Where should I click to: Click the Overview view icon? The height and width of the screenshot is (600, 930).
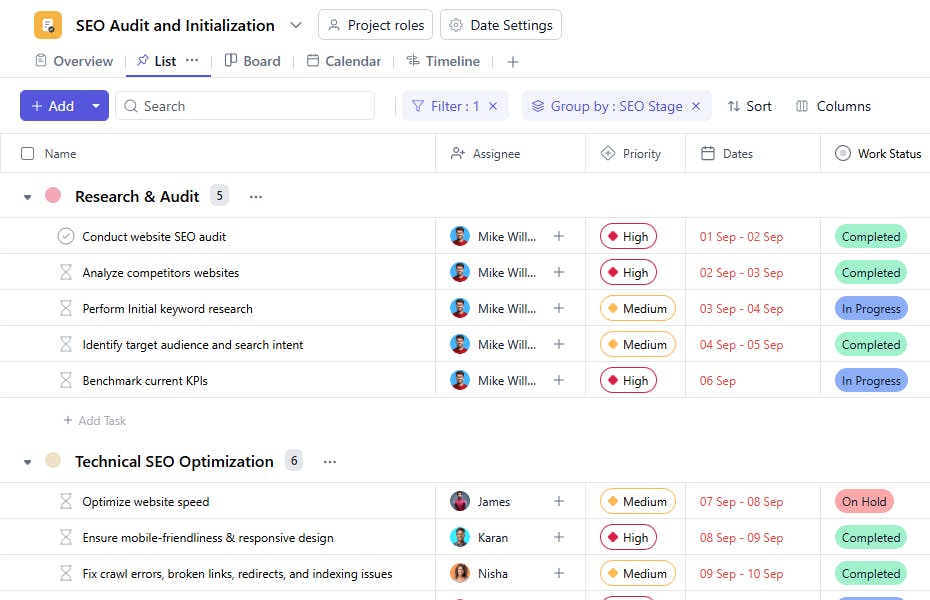tap(40, 61)
